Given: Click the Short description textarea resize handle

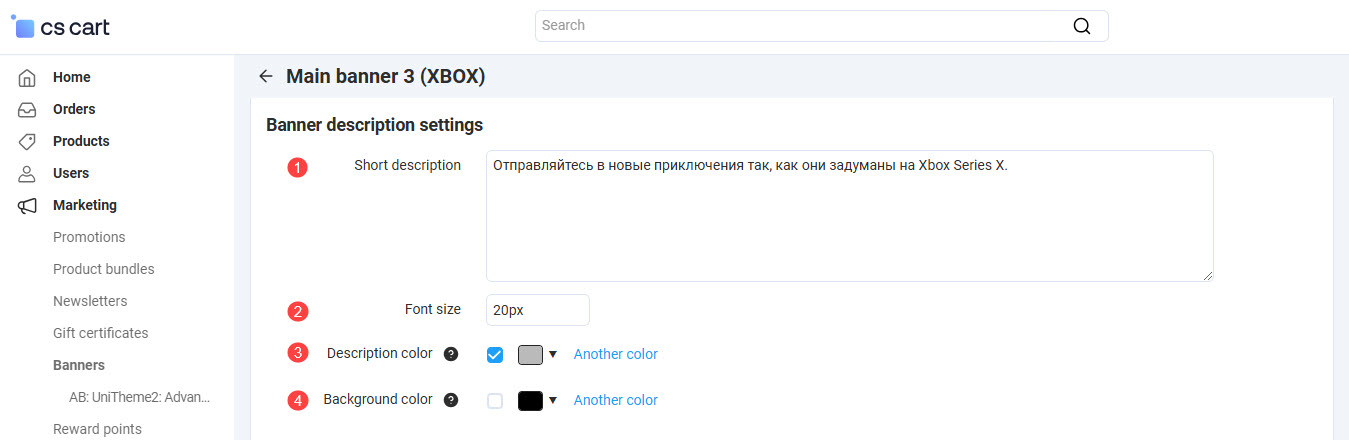Looking at the screenshot, I should point(1207,275).
